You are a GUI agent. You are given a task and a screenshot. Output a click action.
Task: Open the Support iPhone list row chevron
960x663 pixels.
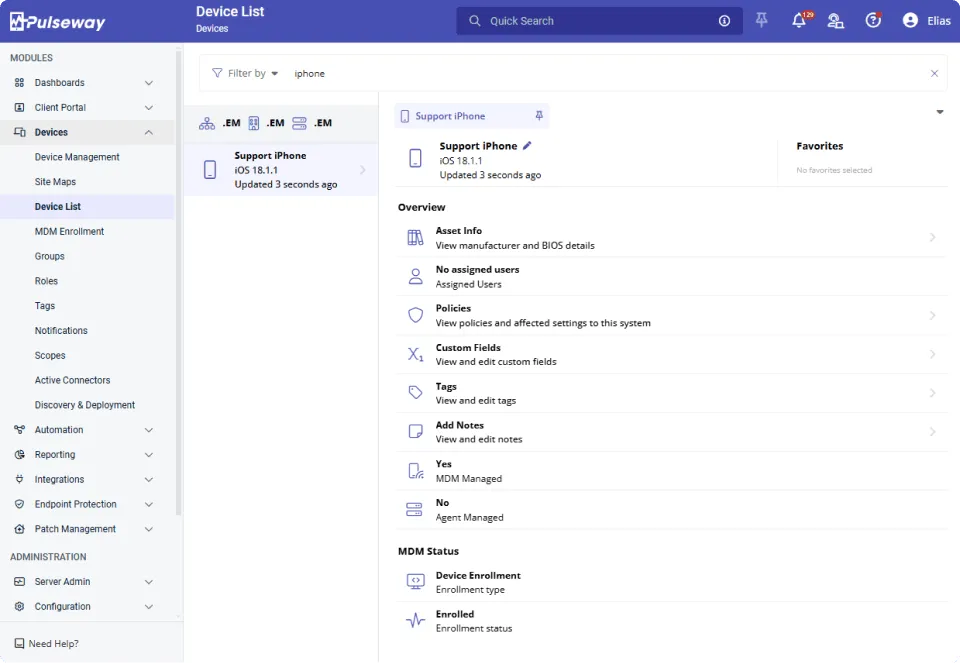tap(362, 170)
